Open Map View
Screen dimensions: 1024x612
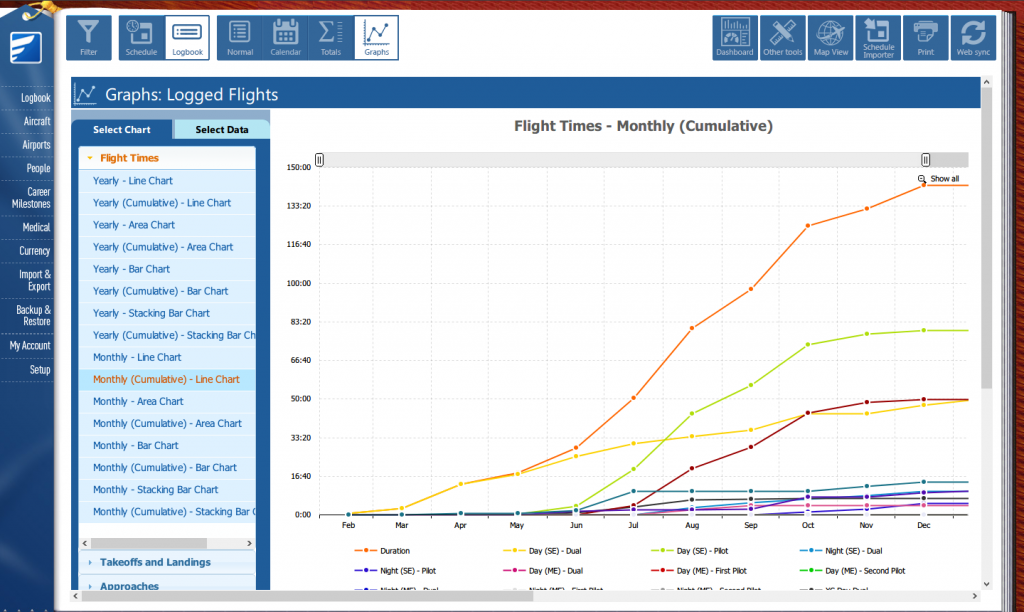click(830, 38)
